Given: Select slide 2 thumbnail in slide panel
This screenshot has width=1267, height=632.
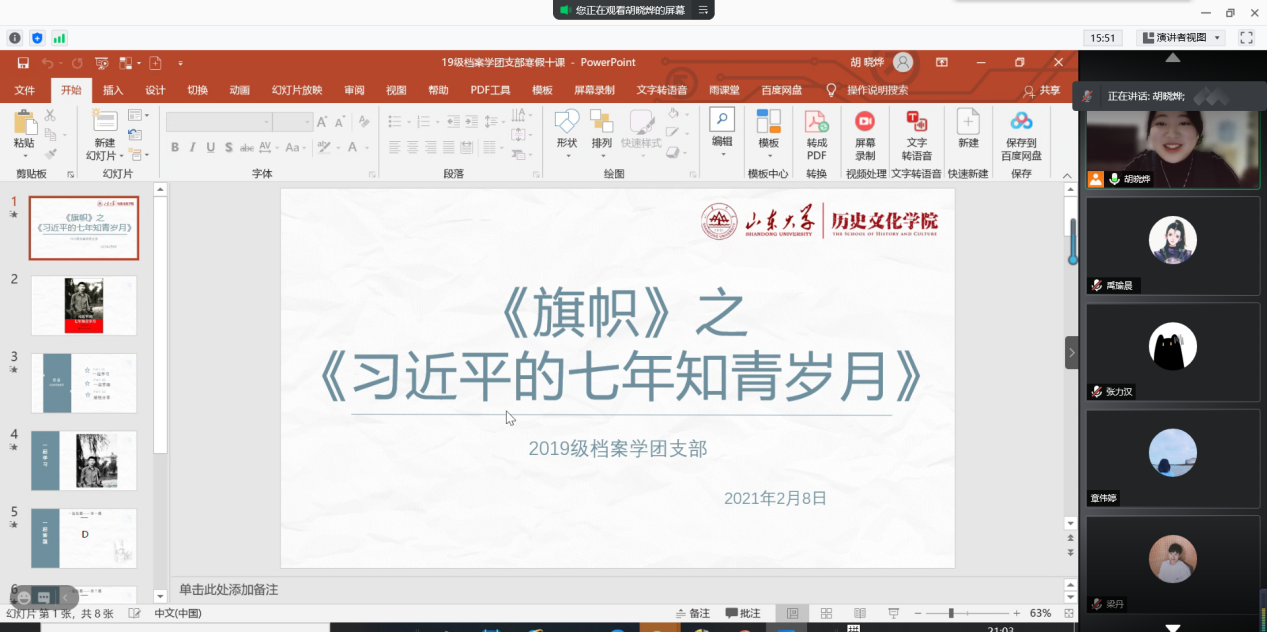Looking at the screenshot, I should pos(84,305).
